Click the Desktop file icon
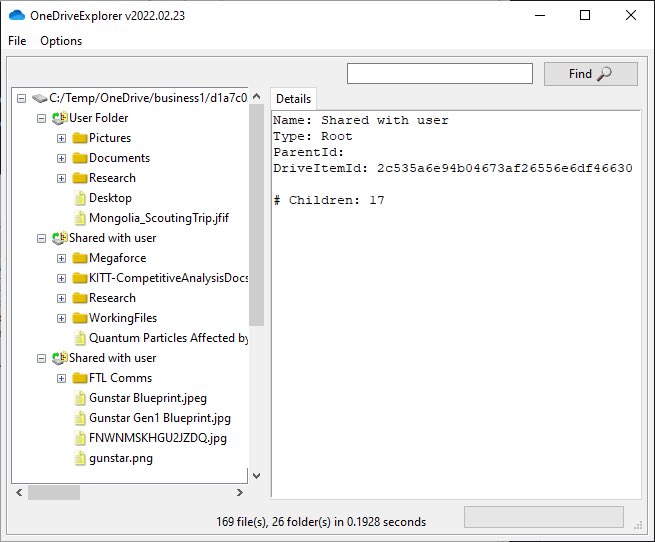 (80, 198)
